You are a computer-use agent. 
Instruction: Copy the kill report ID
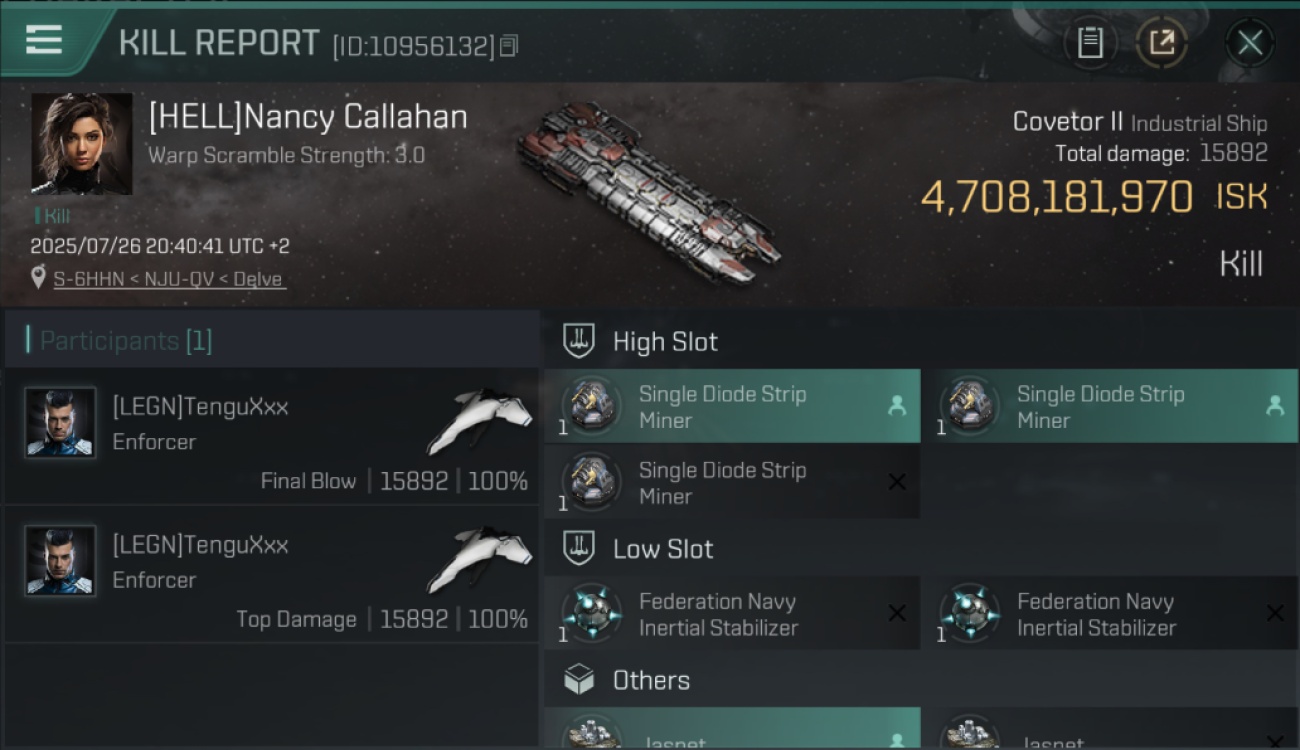click(509, 46)
